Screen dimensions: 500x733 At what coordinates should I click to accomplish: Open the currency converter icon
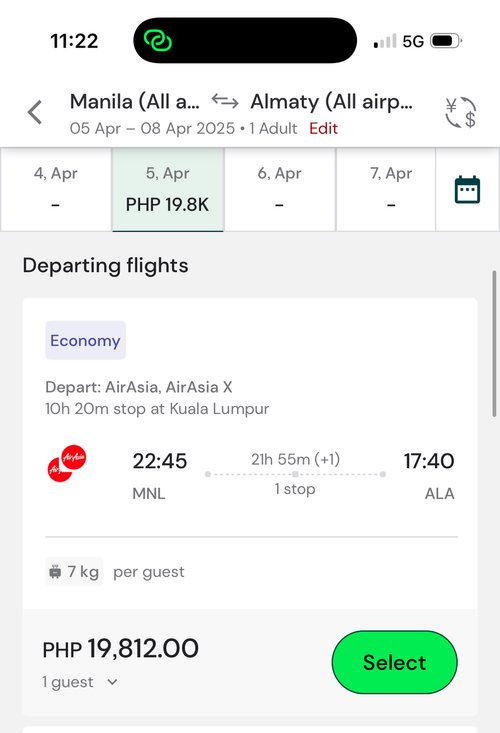[460, 113]
